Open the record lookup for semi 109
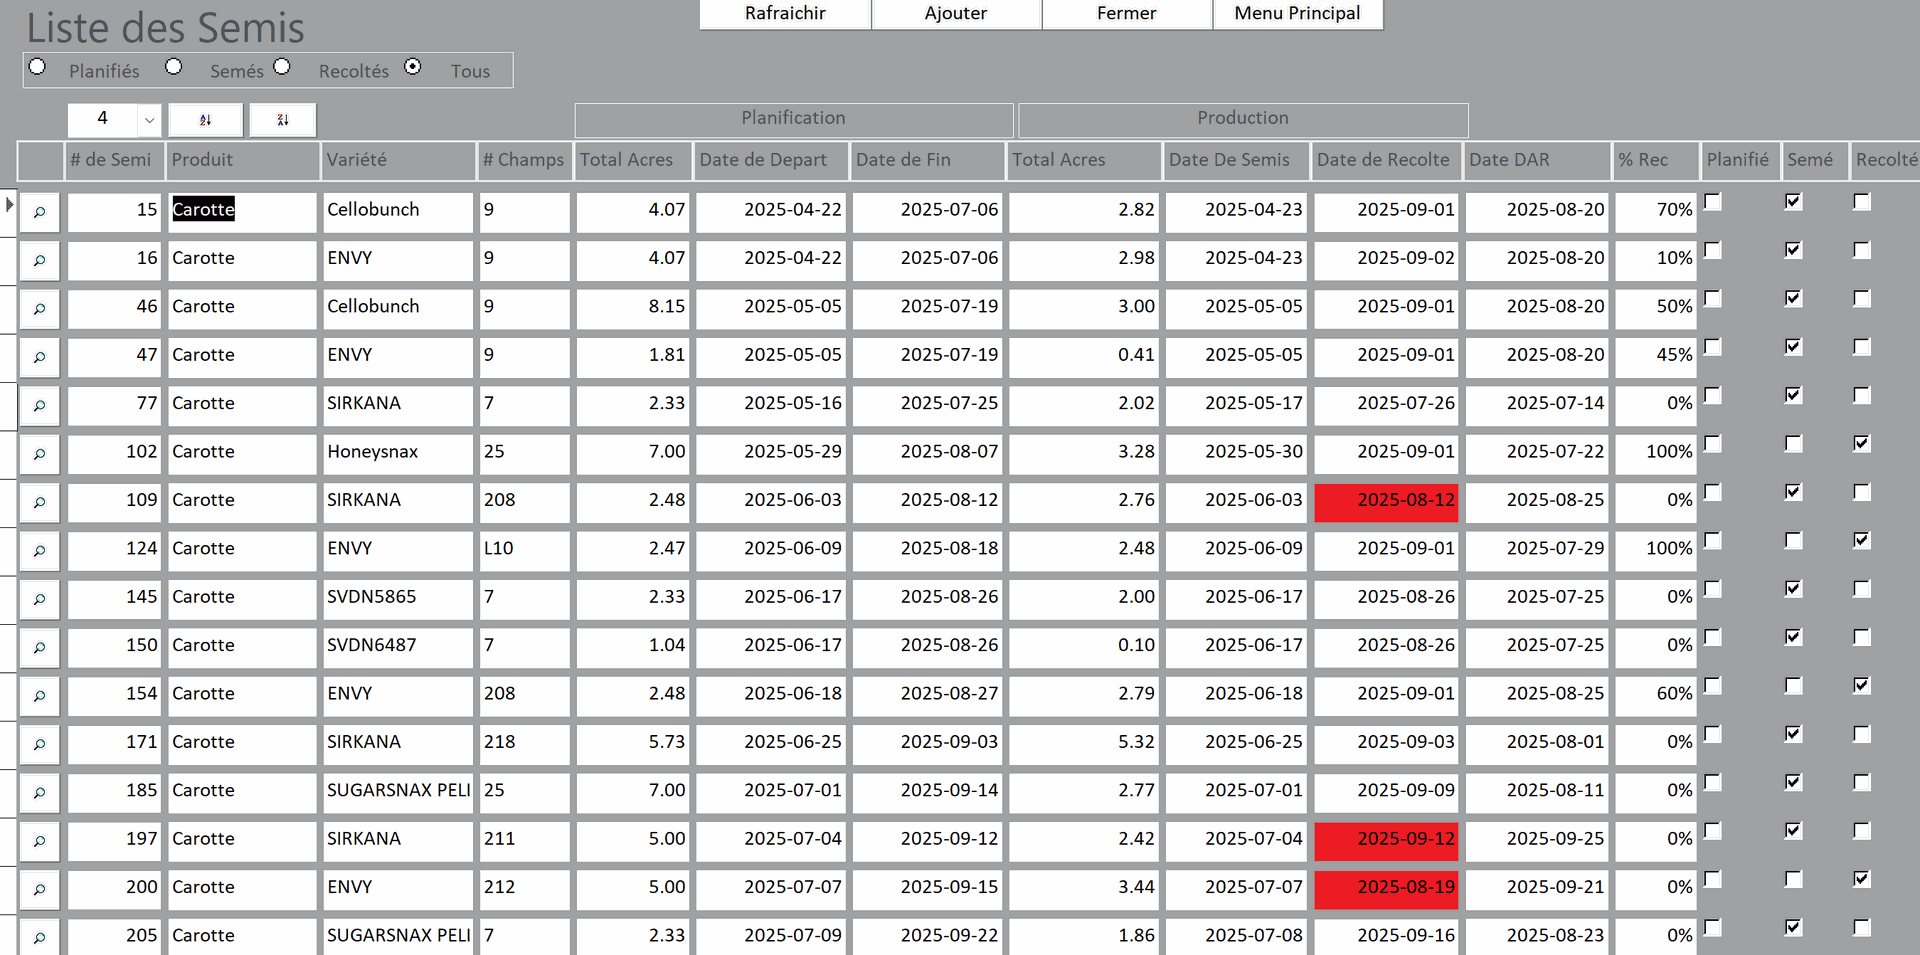The width and height of the screenshot is (1920, 955). (40, 502)
